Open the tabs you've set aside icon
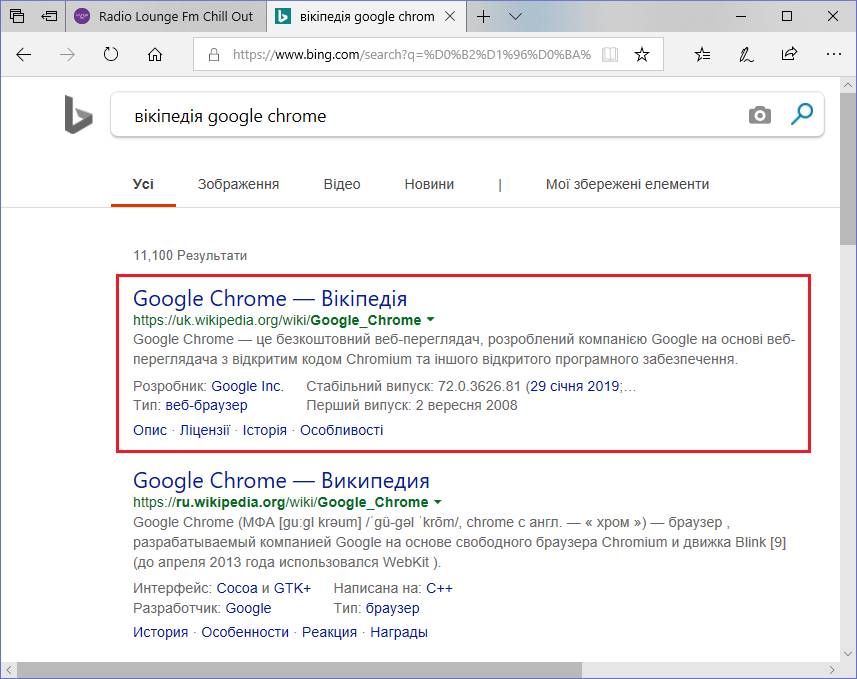Viewport: 857px width, 679px height. (17, 16)
